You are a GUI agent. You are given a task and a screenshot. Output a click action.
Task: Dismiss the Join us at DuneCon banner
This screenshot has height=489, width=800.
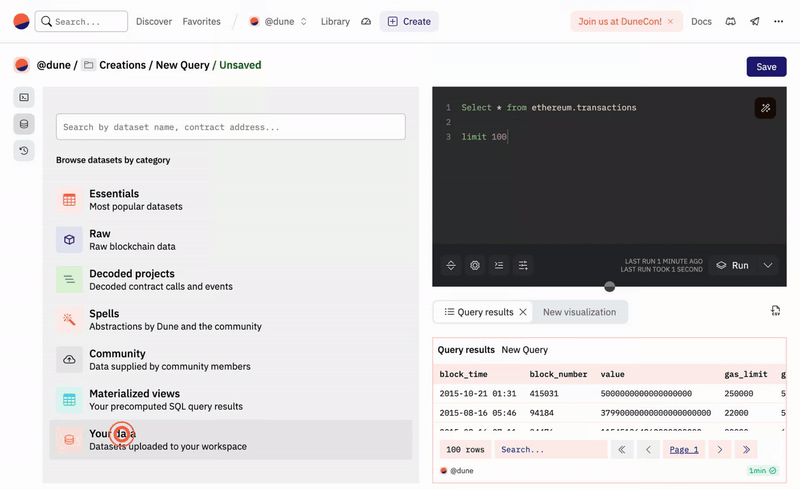[670, 21]
